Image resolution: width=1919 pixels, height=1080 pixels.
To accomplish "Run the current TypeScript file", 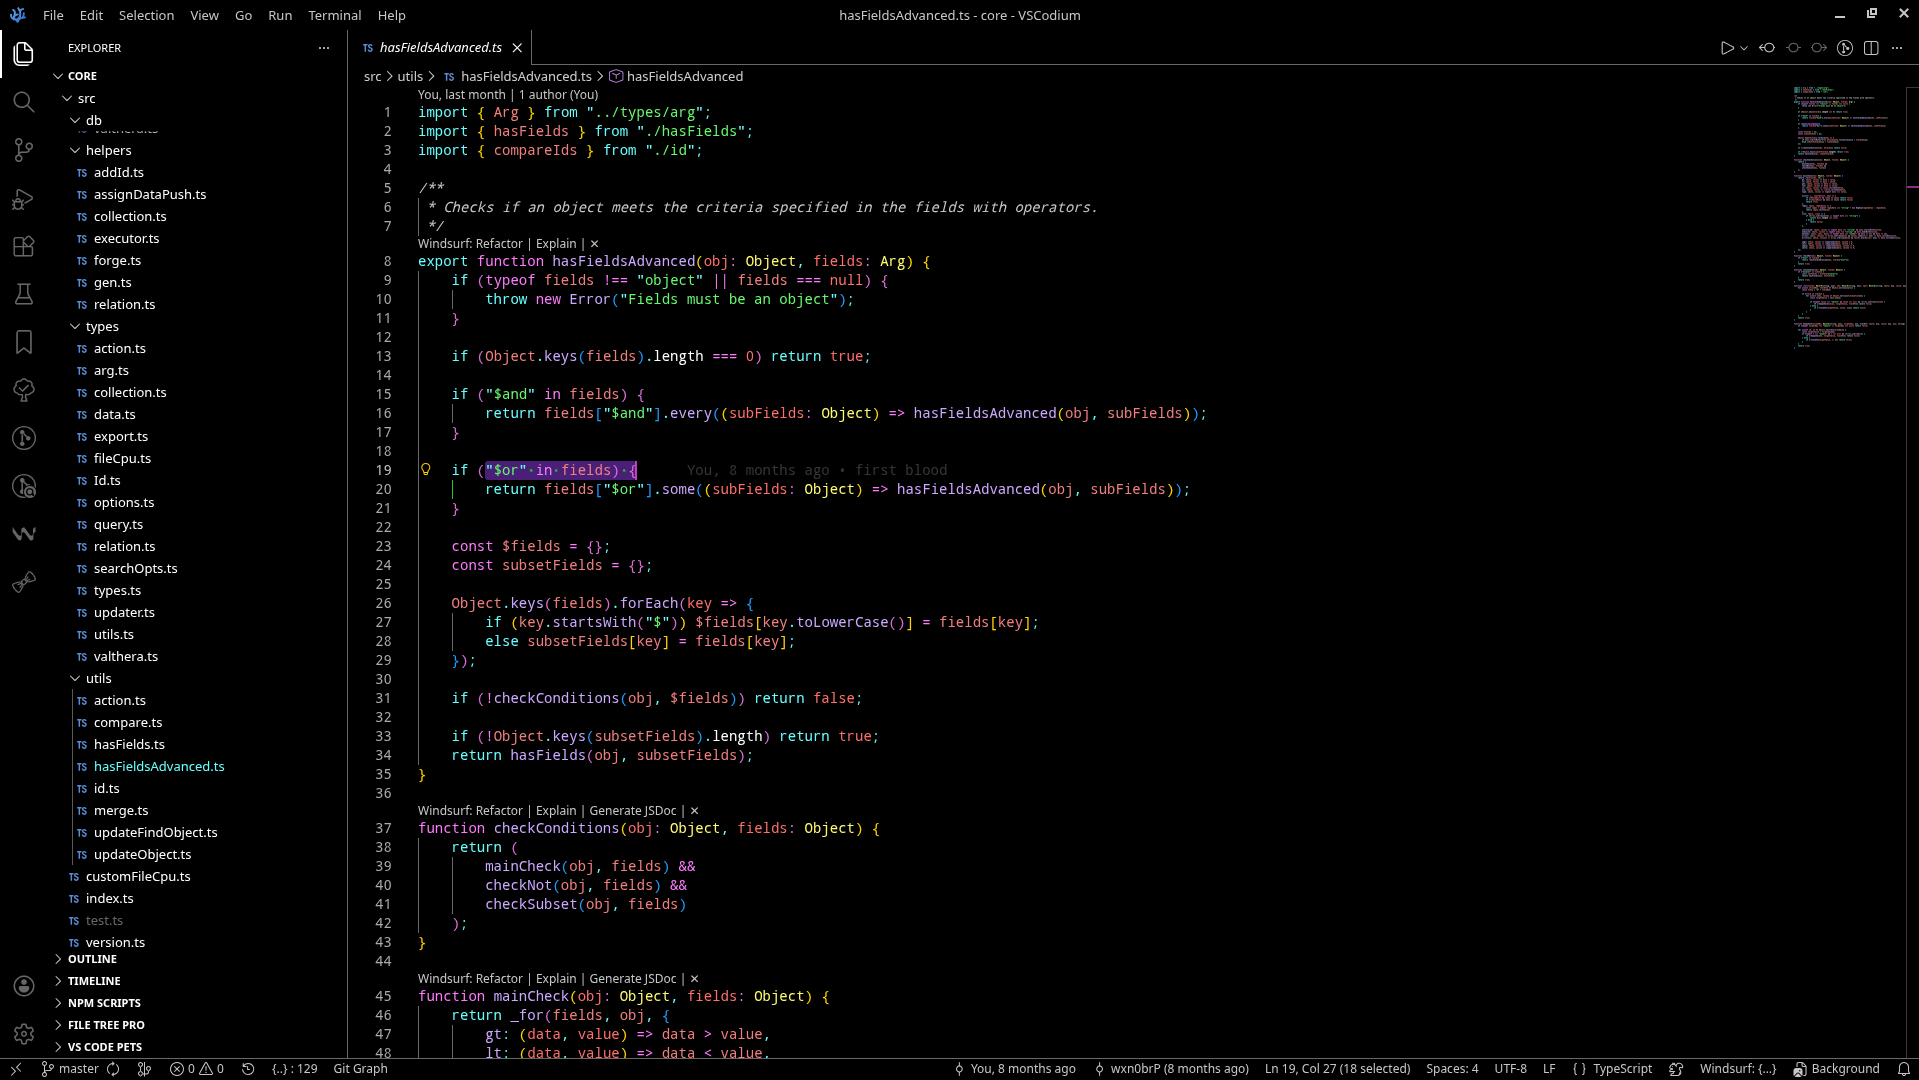I will pyautogui.click(x=1727, y=48).
